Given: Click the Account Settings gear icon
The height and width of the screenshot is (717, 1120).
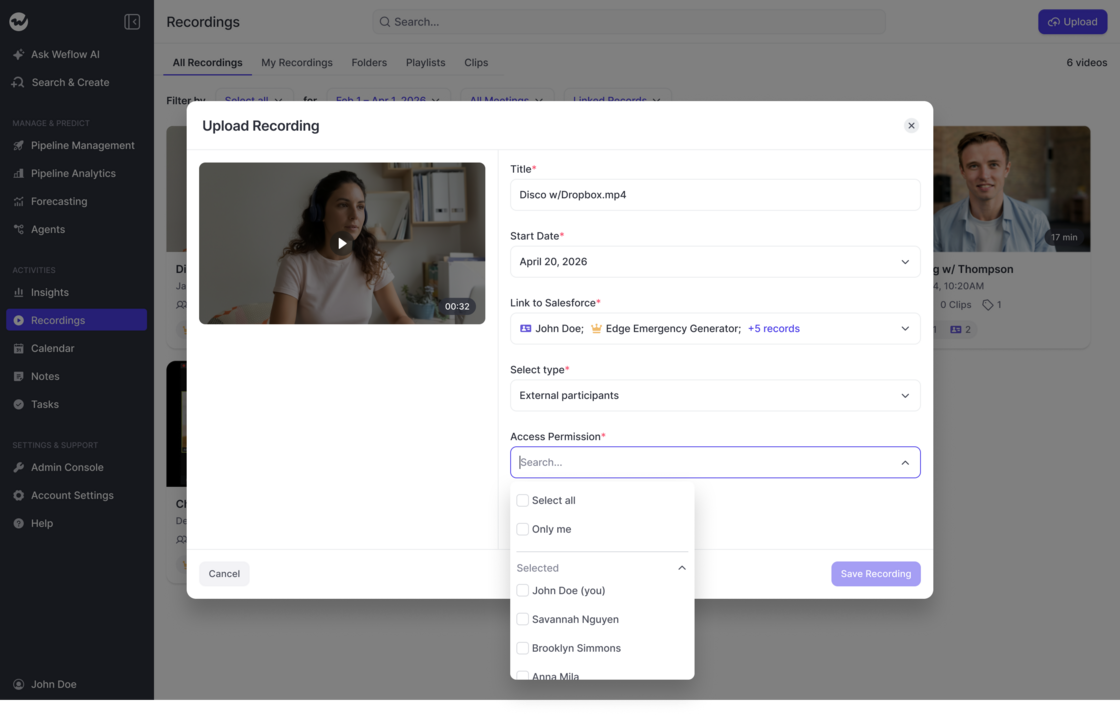Looking at the screenshot, I should pyautogui.click(x=19, y=495).
